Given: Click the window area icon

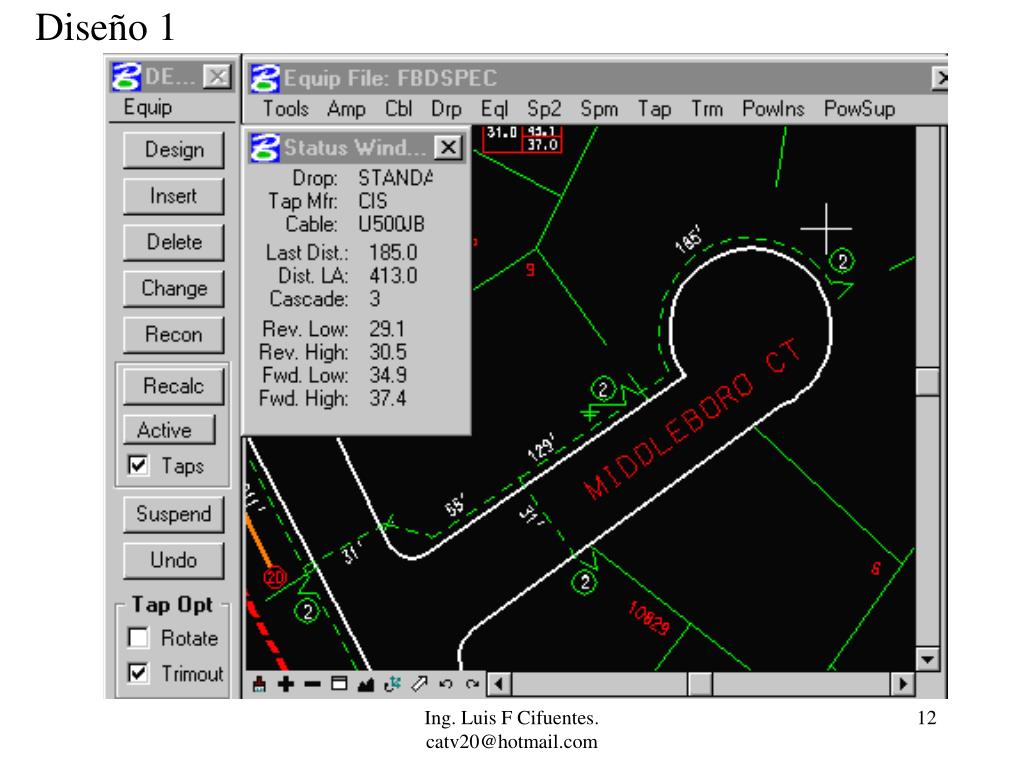Looking at the screenshot, I should [339, 684].
